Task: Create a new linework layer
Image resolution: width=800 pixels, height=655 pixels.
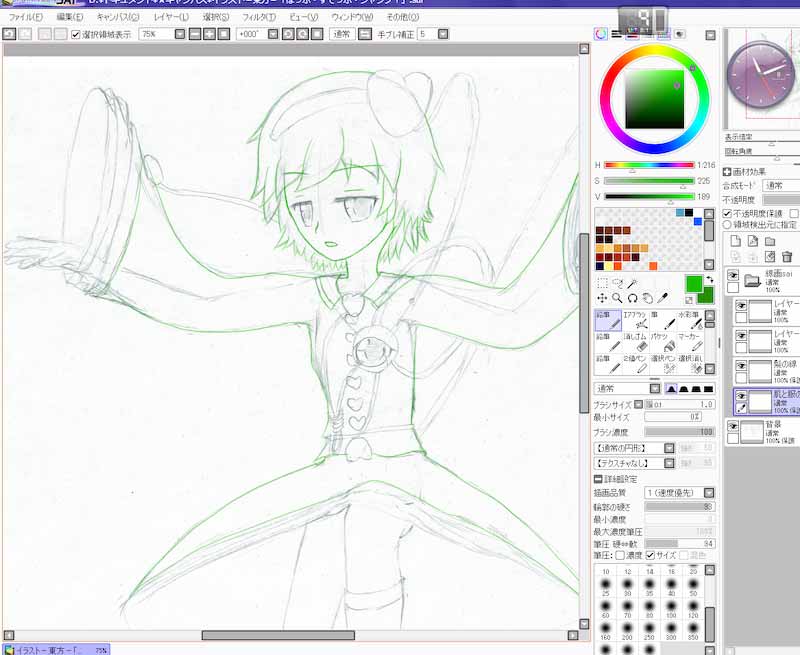Action: 753,241
